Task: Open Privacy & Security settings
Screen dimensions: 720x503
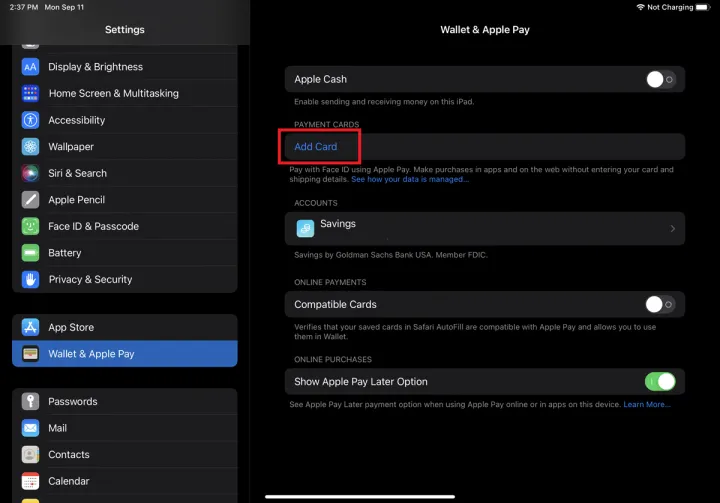Action: (90, 279)
